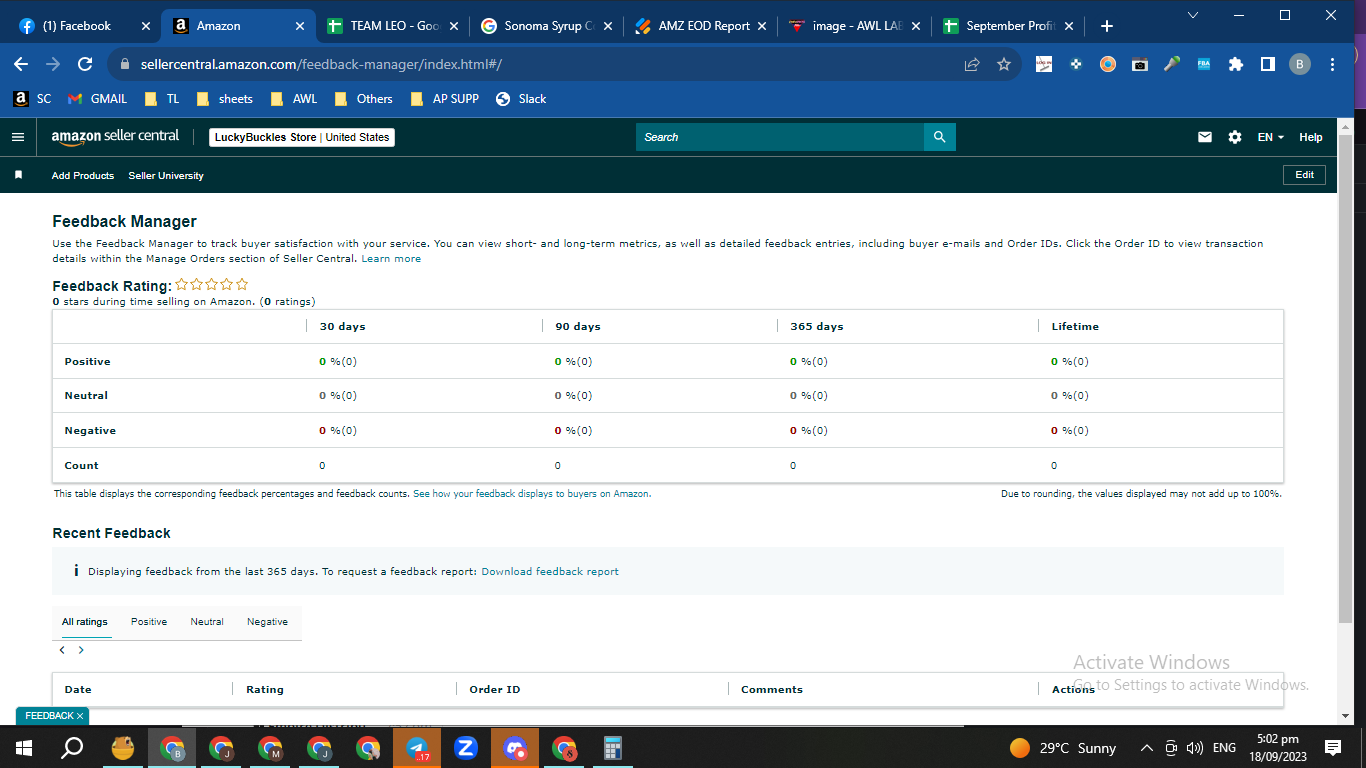Open the Slack bookmark
The image size is (1366, 768).
coord(521,99)
